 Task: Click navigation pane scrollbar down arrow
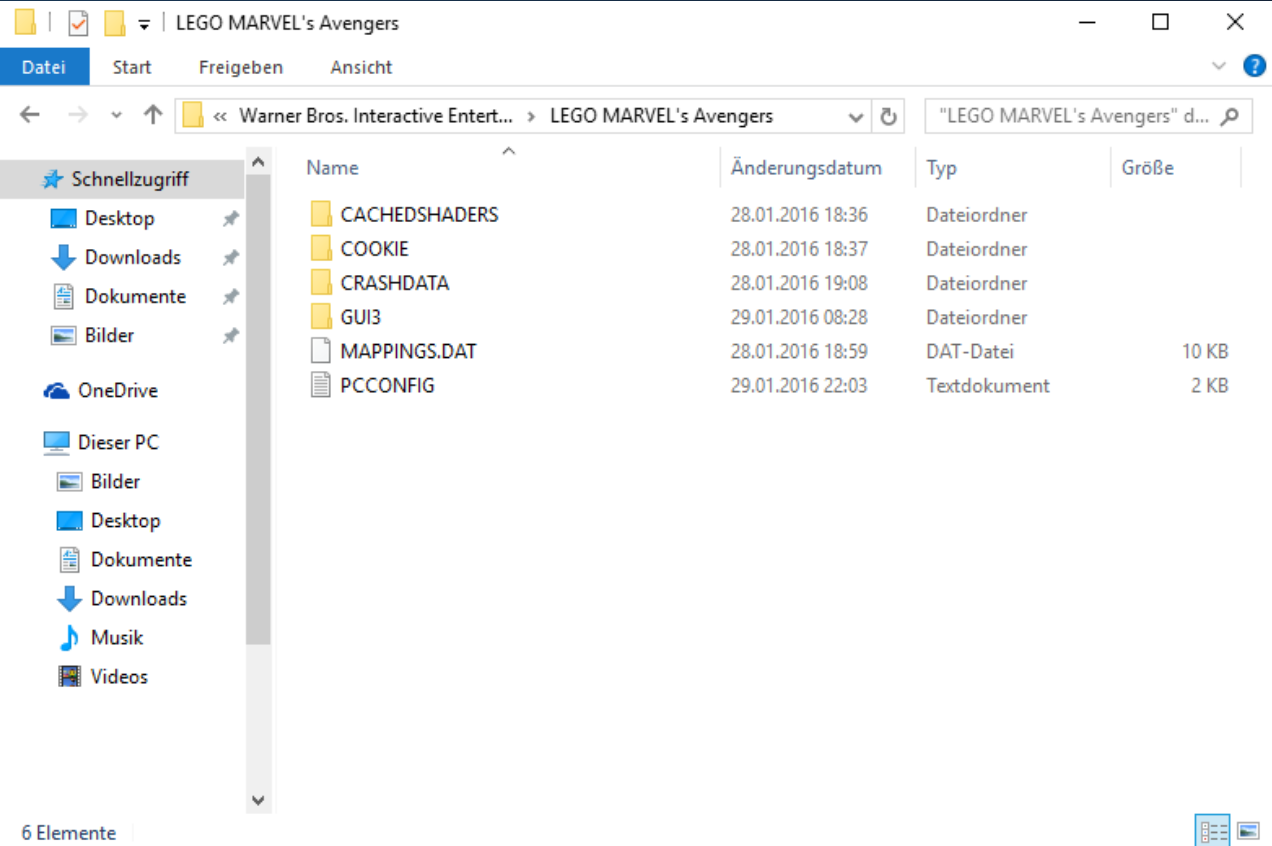click(x=258, y=800)
